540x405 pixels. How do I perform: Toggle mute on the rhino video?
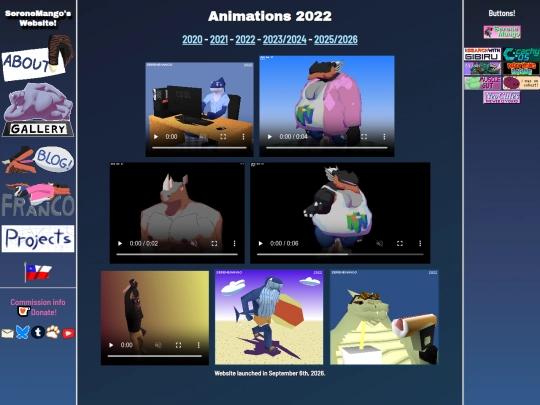[194, 243]
